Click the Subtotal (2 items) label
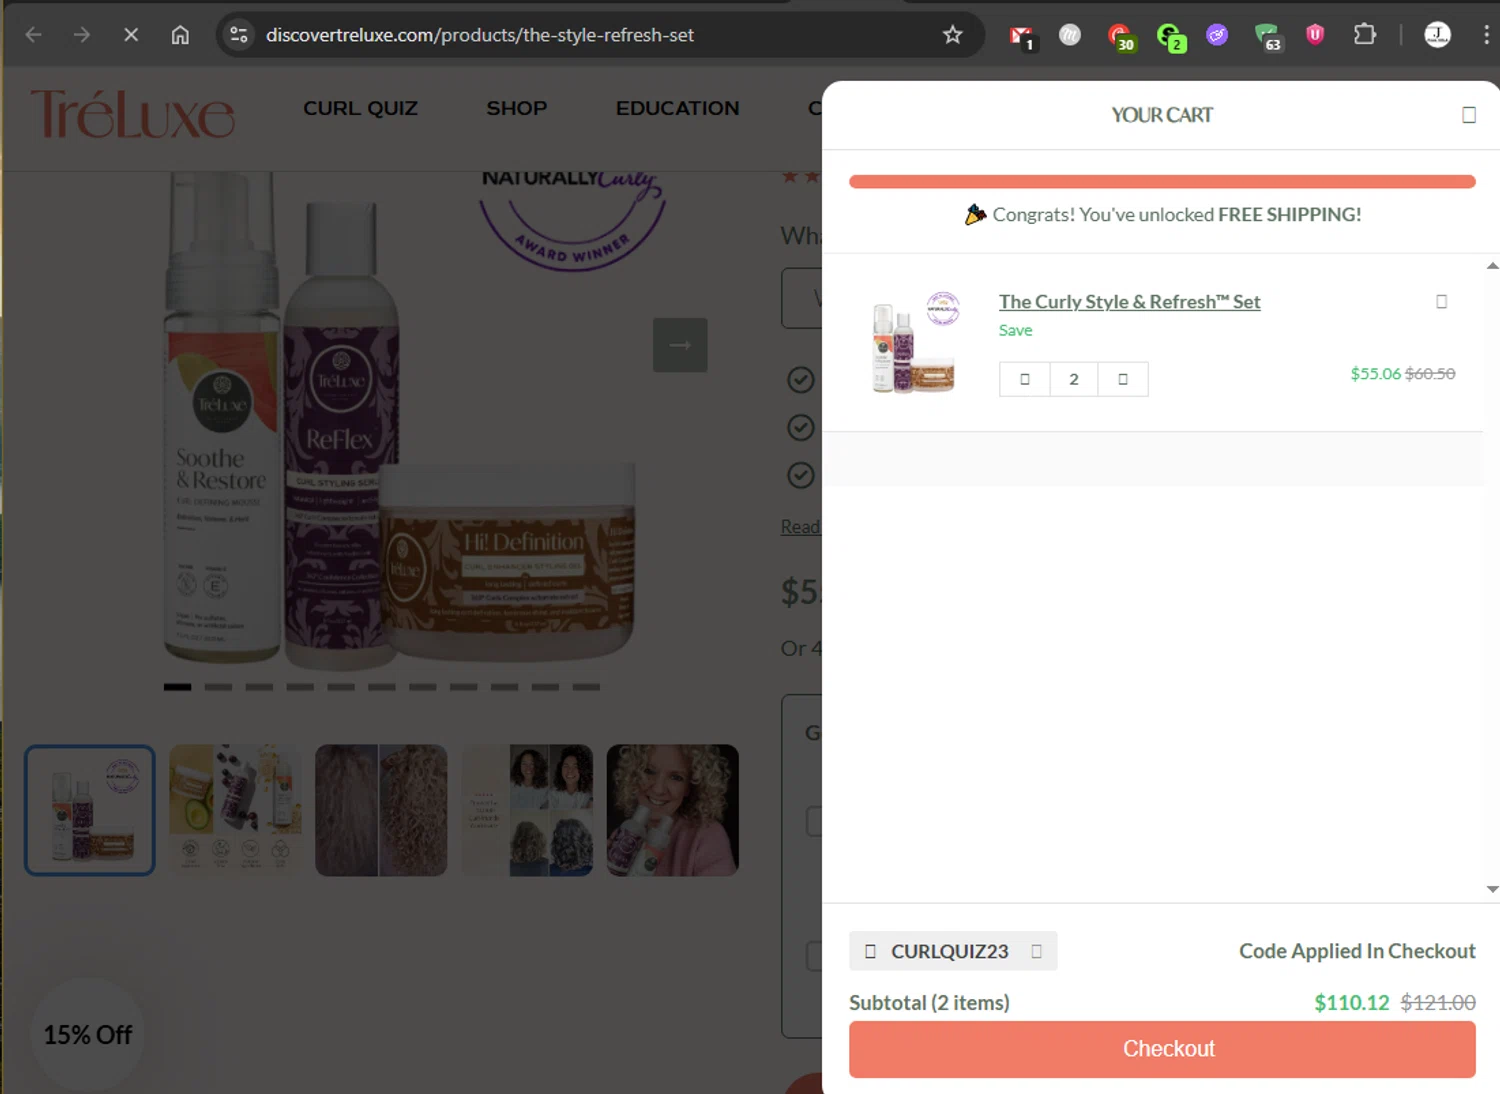The image size is (1500, 1094). tap(929, 1002)
